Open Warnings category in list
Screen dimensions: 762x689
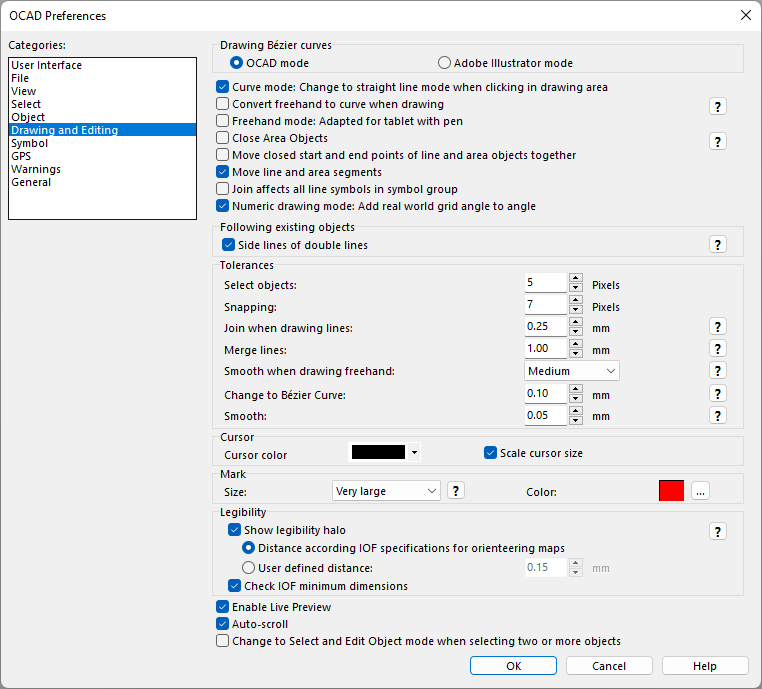coord(103,169)
